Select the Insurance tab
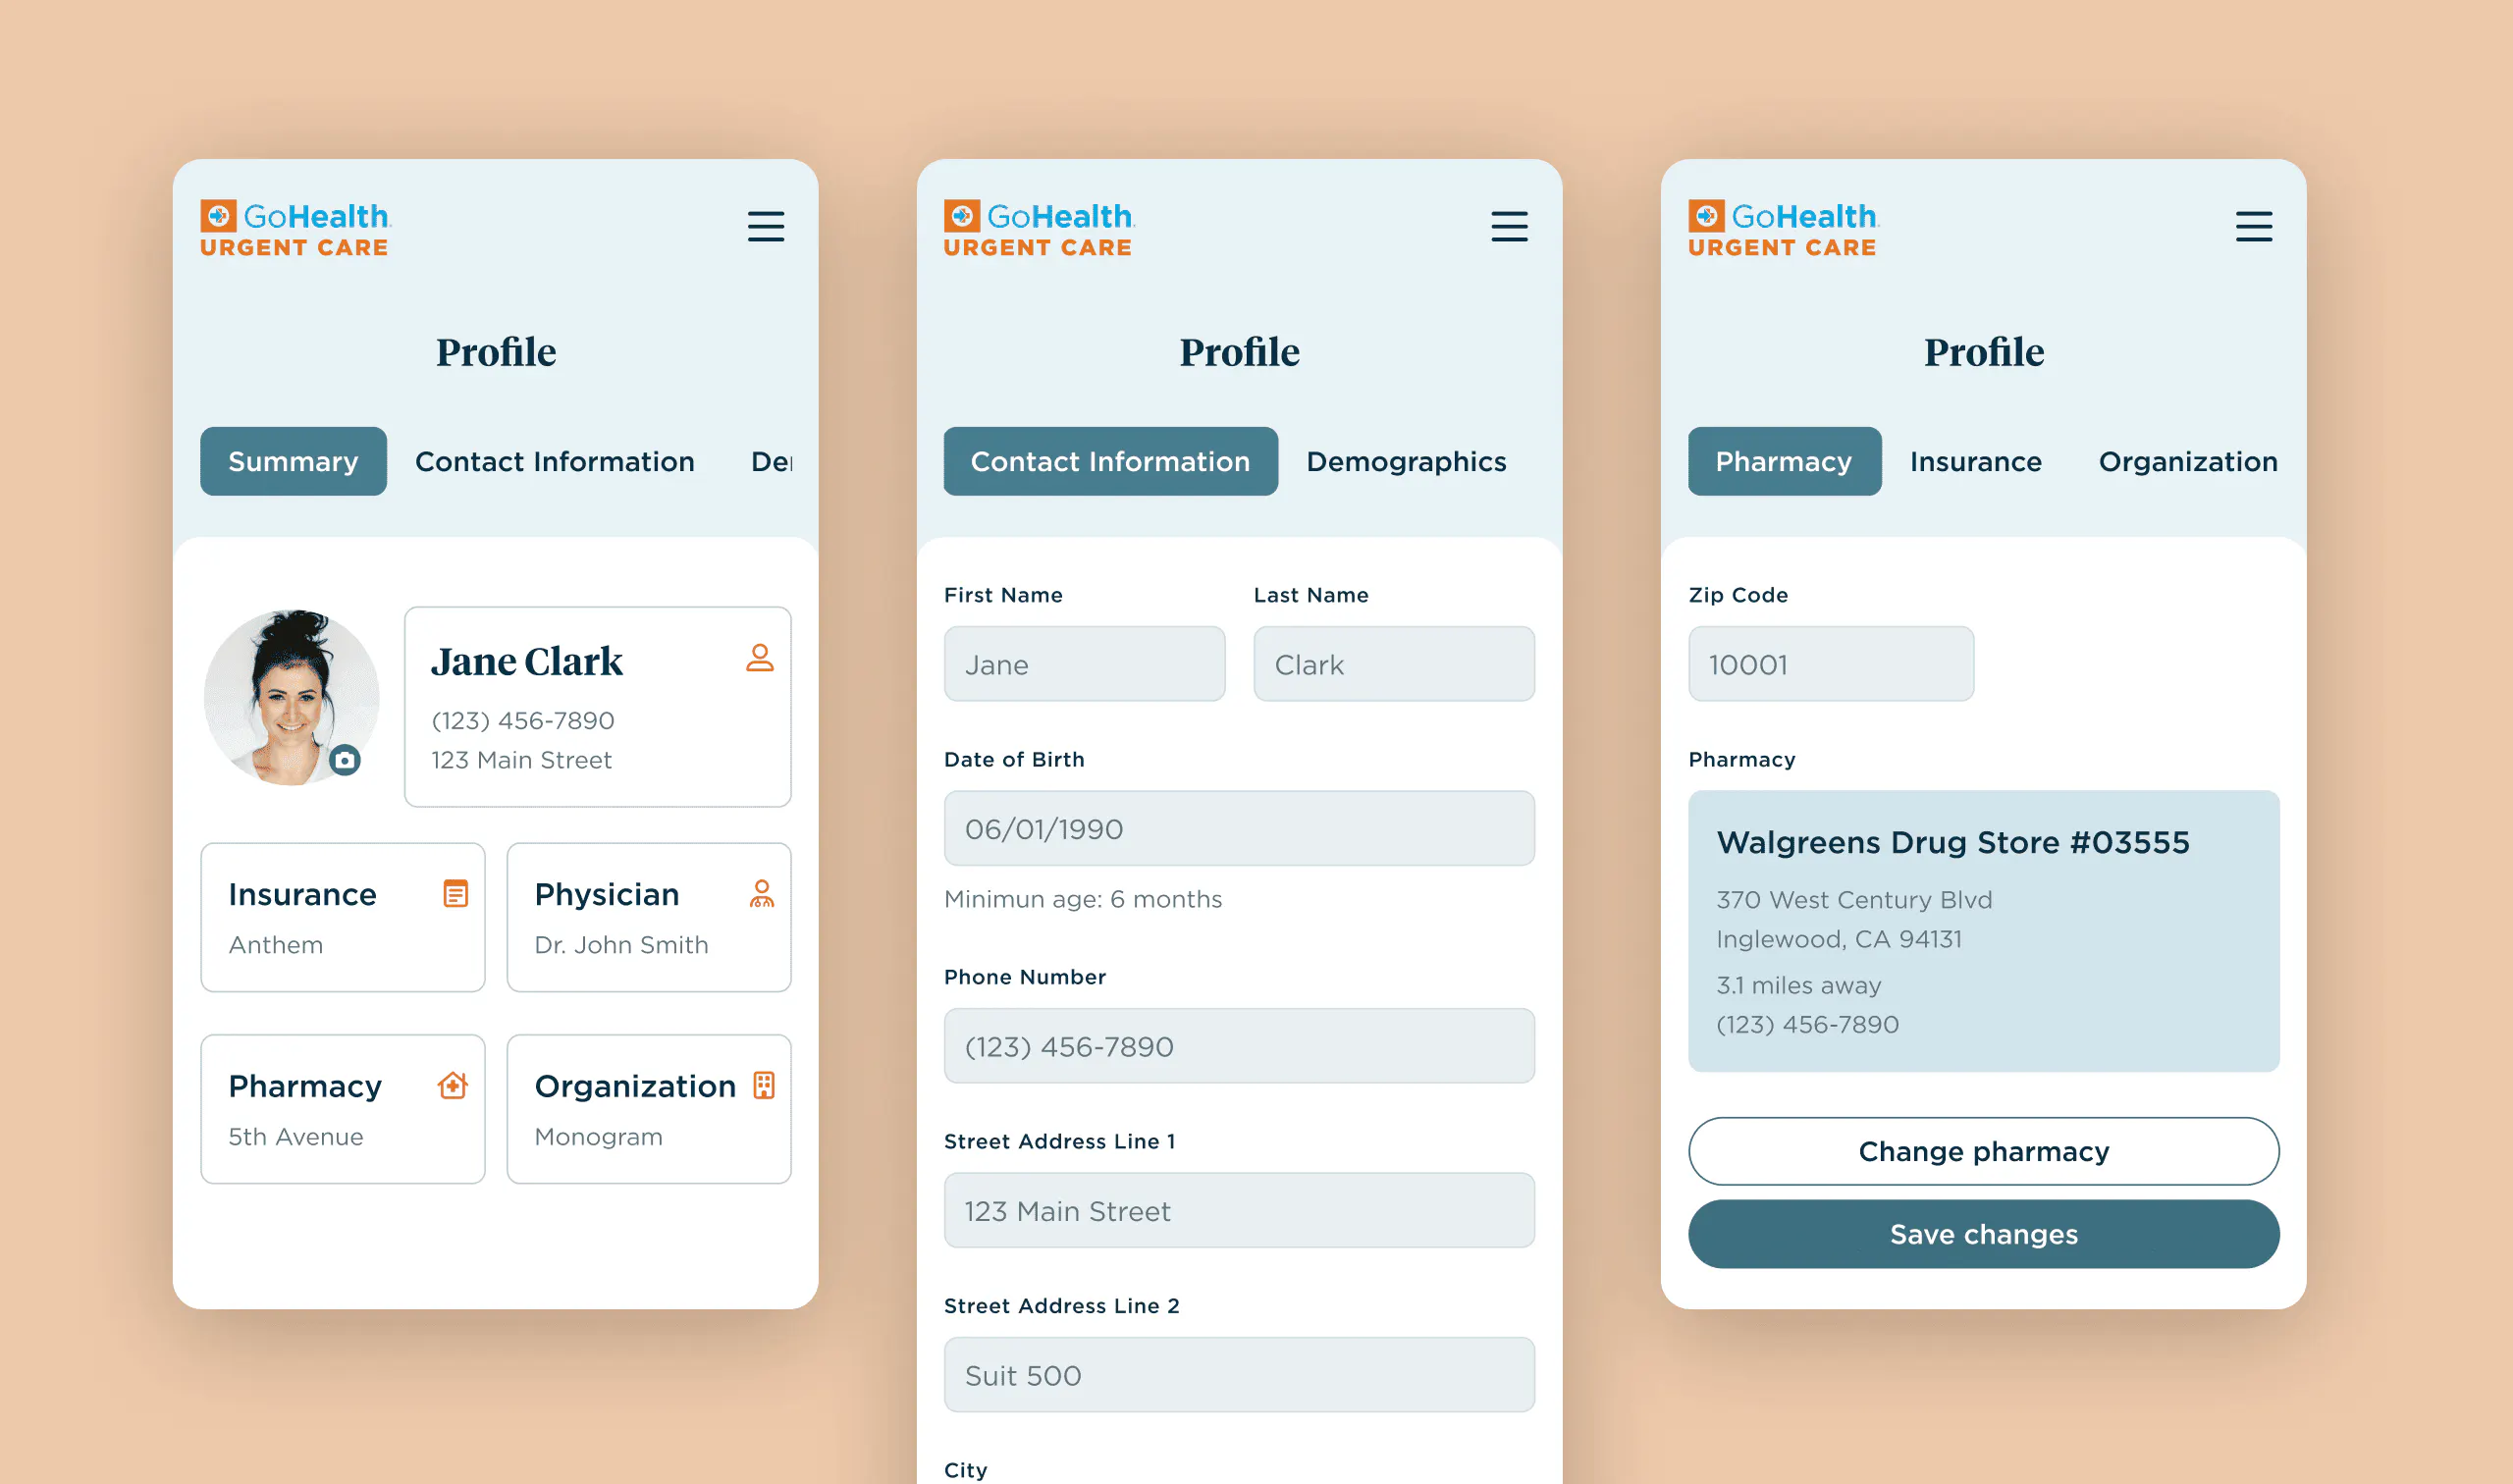 pos(1973,461)
